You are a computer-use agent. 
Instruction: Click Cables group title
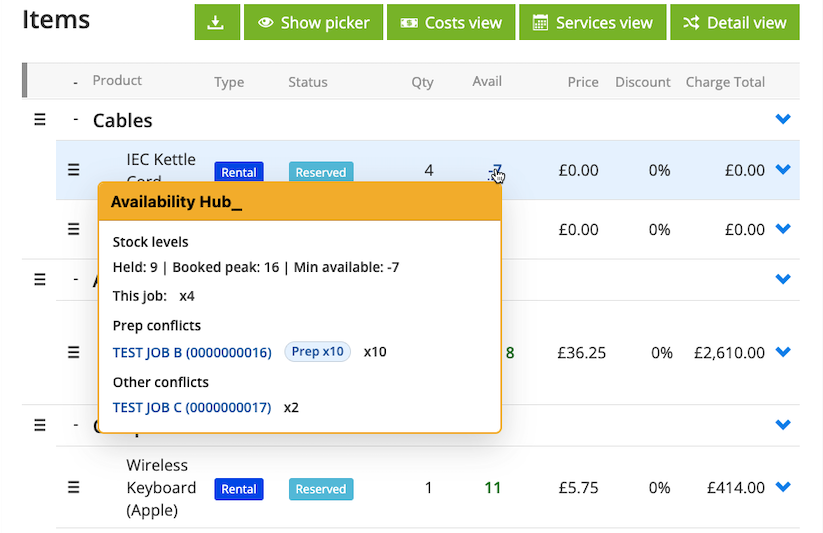point(122,121)
